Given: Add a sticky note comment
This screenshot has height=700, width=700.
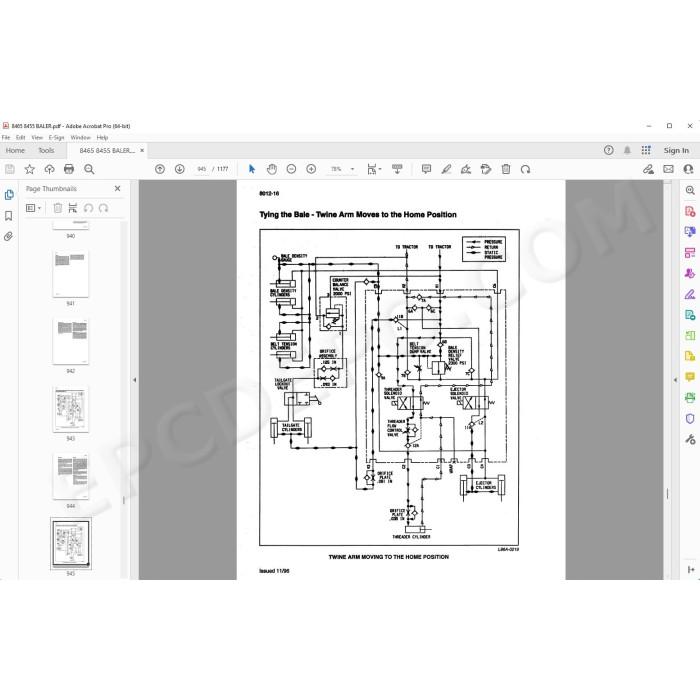Looking at the screenshot, I should click(426, 169).
